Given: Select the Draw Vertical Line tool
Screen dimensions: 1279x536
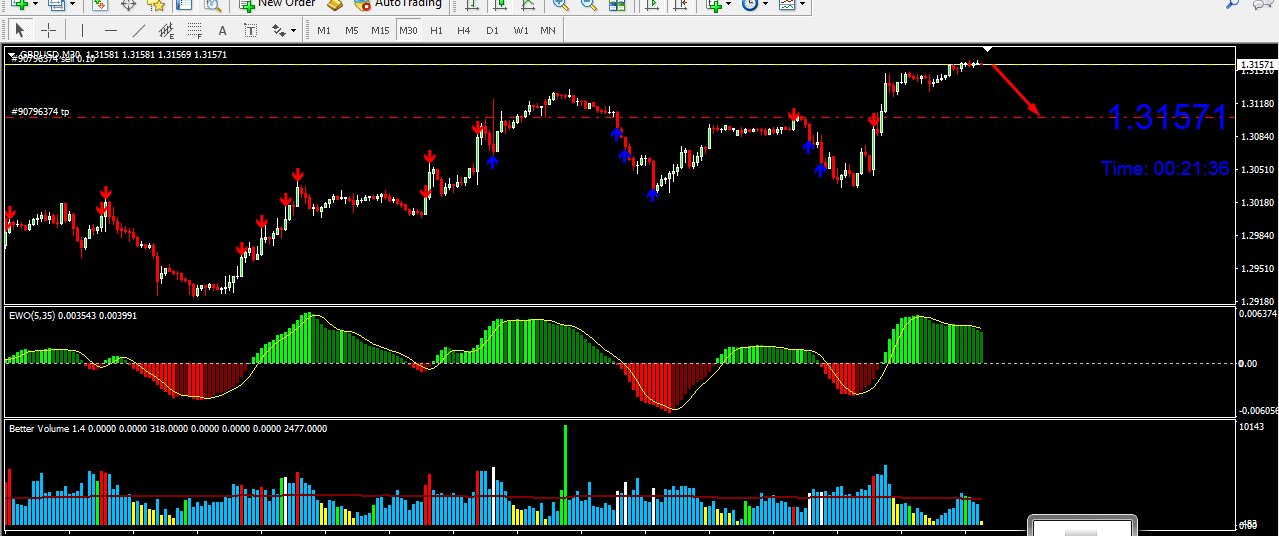Looking at the screenshot, I should pyautogui.click(x=82, y=30).
